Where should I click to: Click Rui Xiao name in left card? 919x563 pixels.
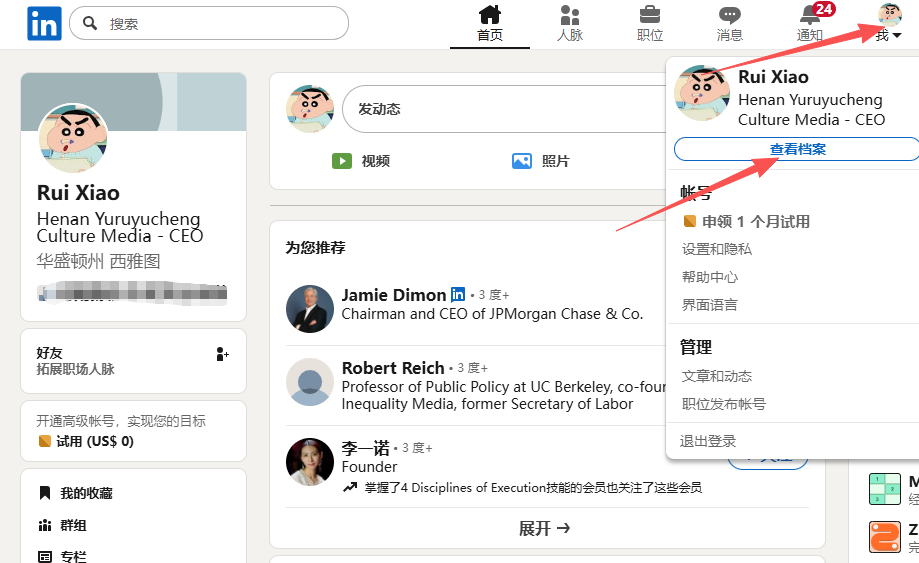(78, 193)
